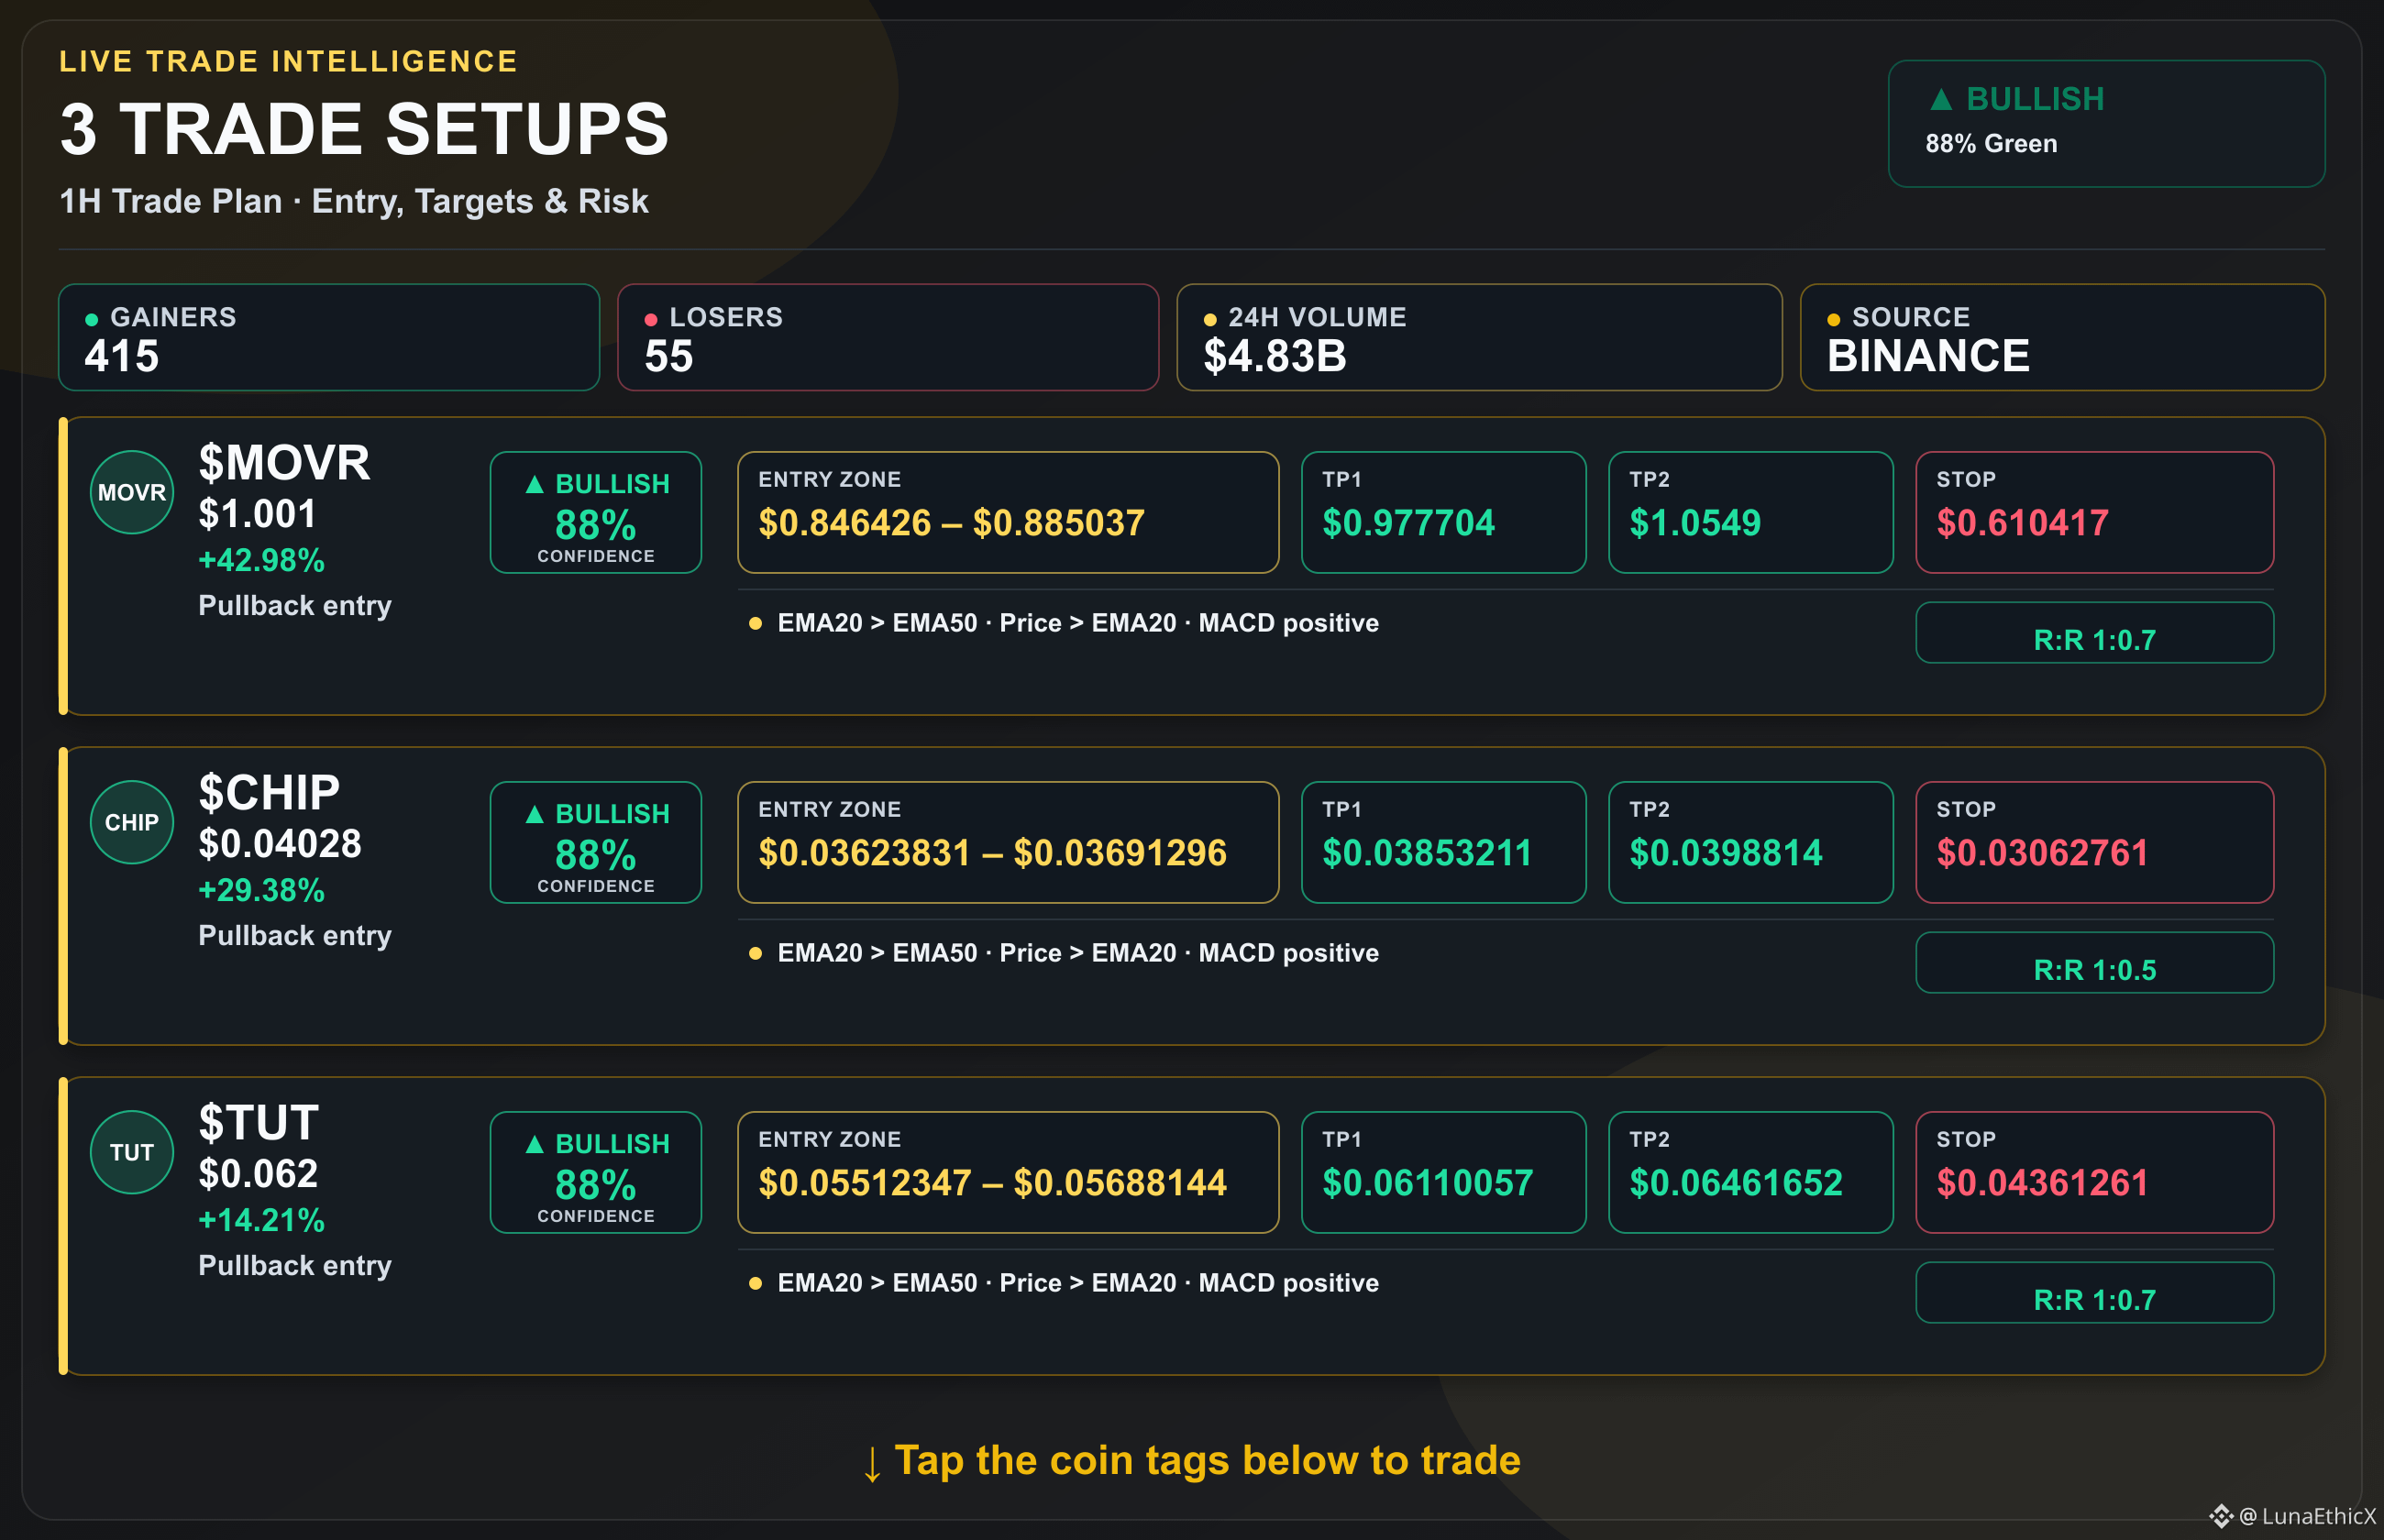2384x1540 pixels.
Task: Open the @LunaEthicX profile handle
Action: [2306, 1516]
